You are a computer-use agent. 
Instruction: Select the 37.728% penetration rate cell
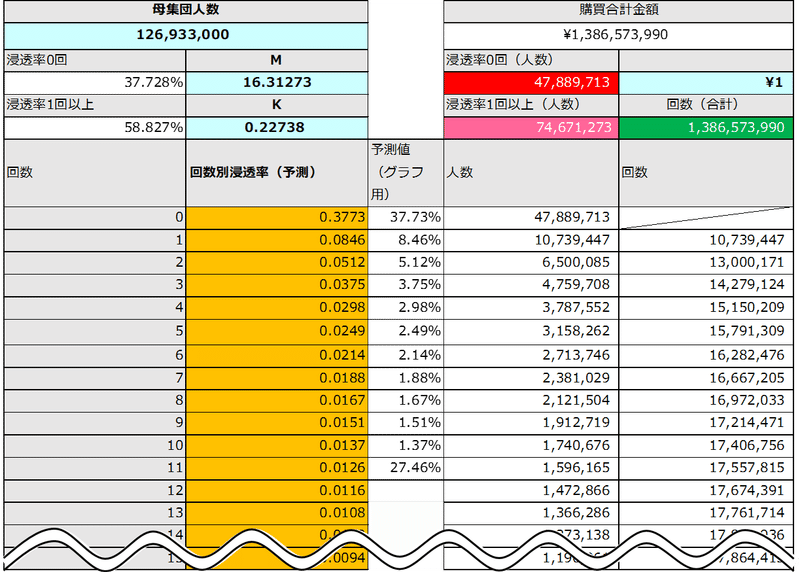coord(94,83)
